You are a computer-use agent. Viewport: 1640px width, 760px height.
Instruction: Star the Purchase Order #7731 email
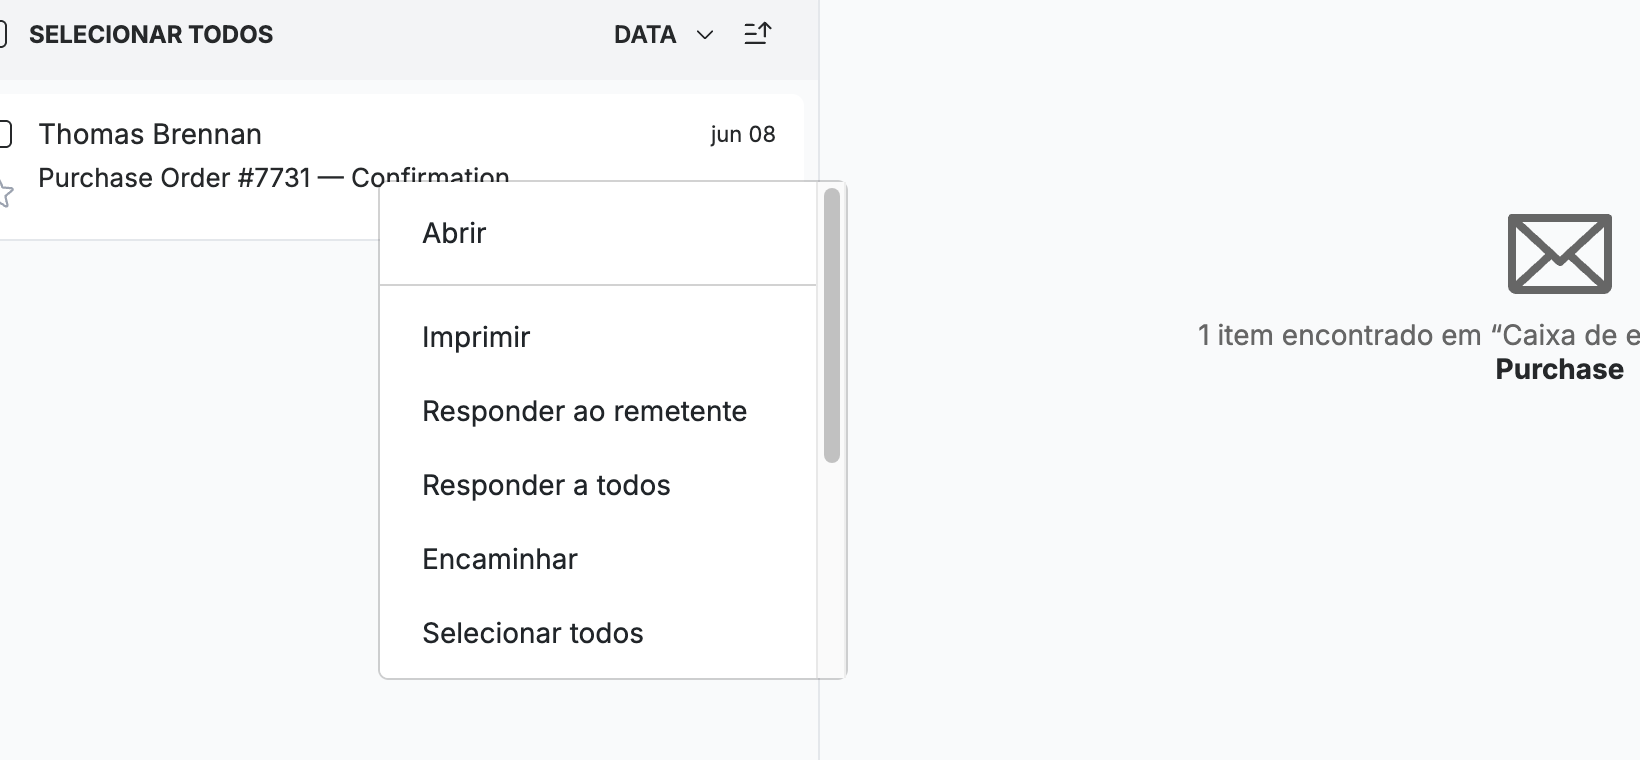click(5, 192)
